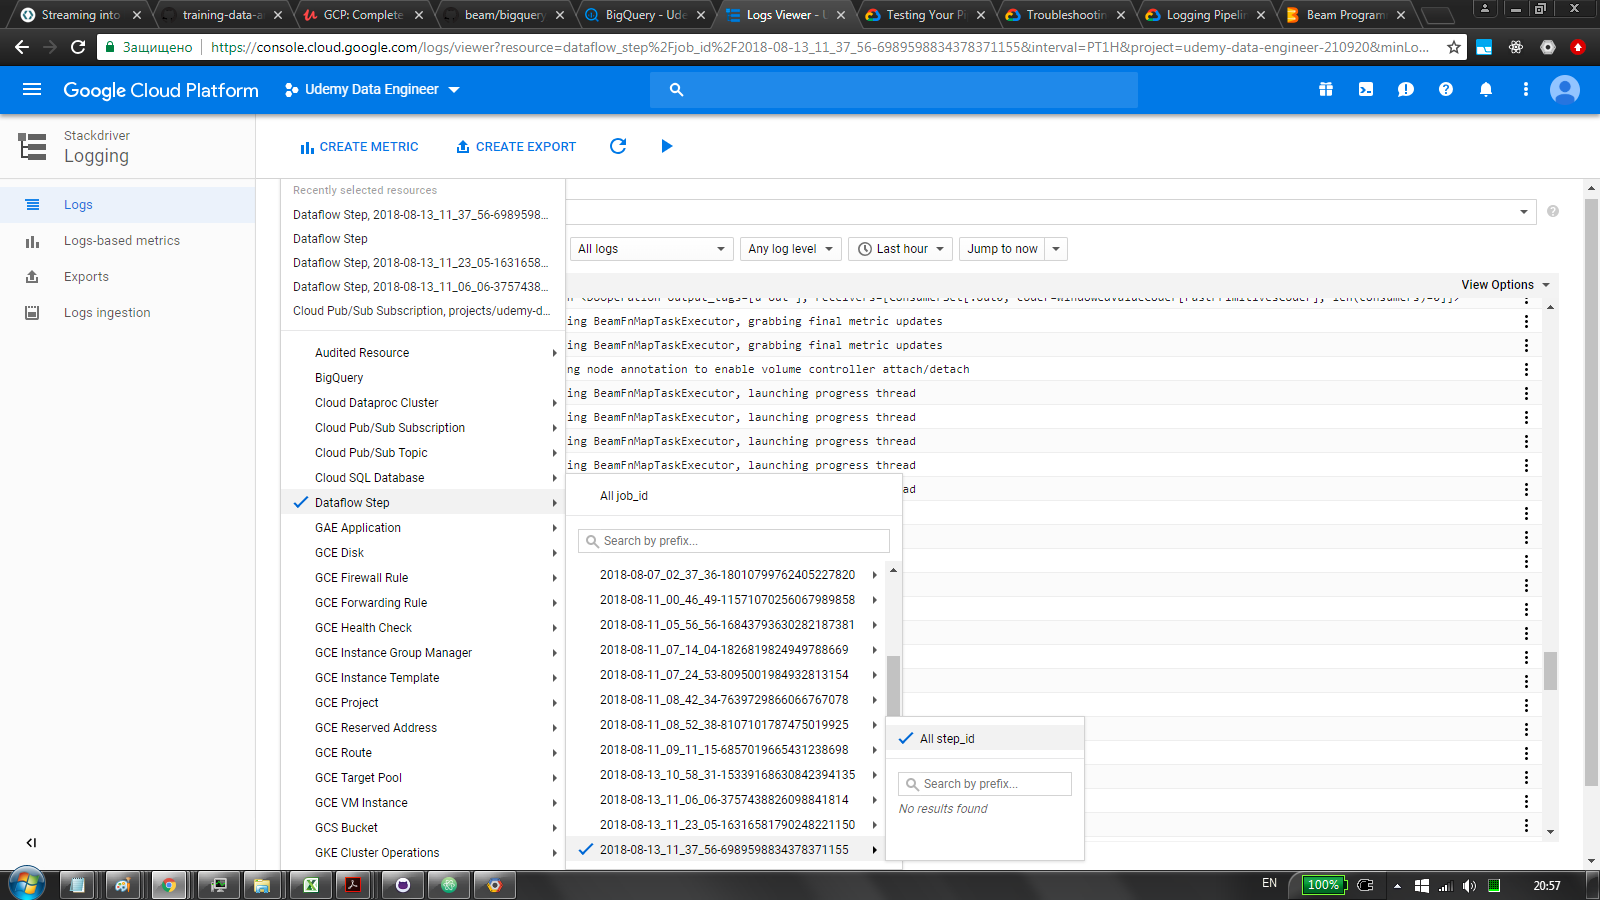1600x900 pixels.
Task: Click the search magnifier icon in top bar
Action: (x=676, y=90)
